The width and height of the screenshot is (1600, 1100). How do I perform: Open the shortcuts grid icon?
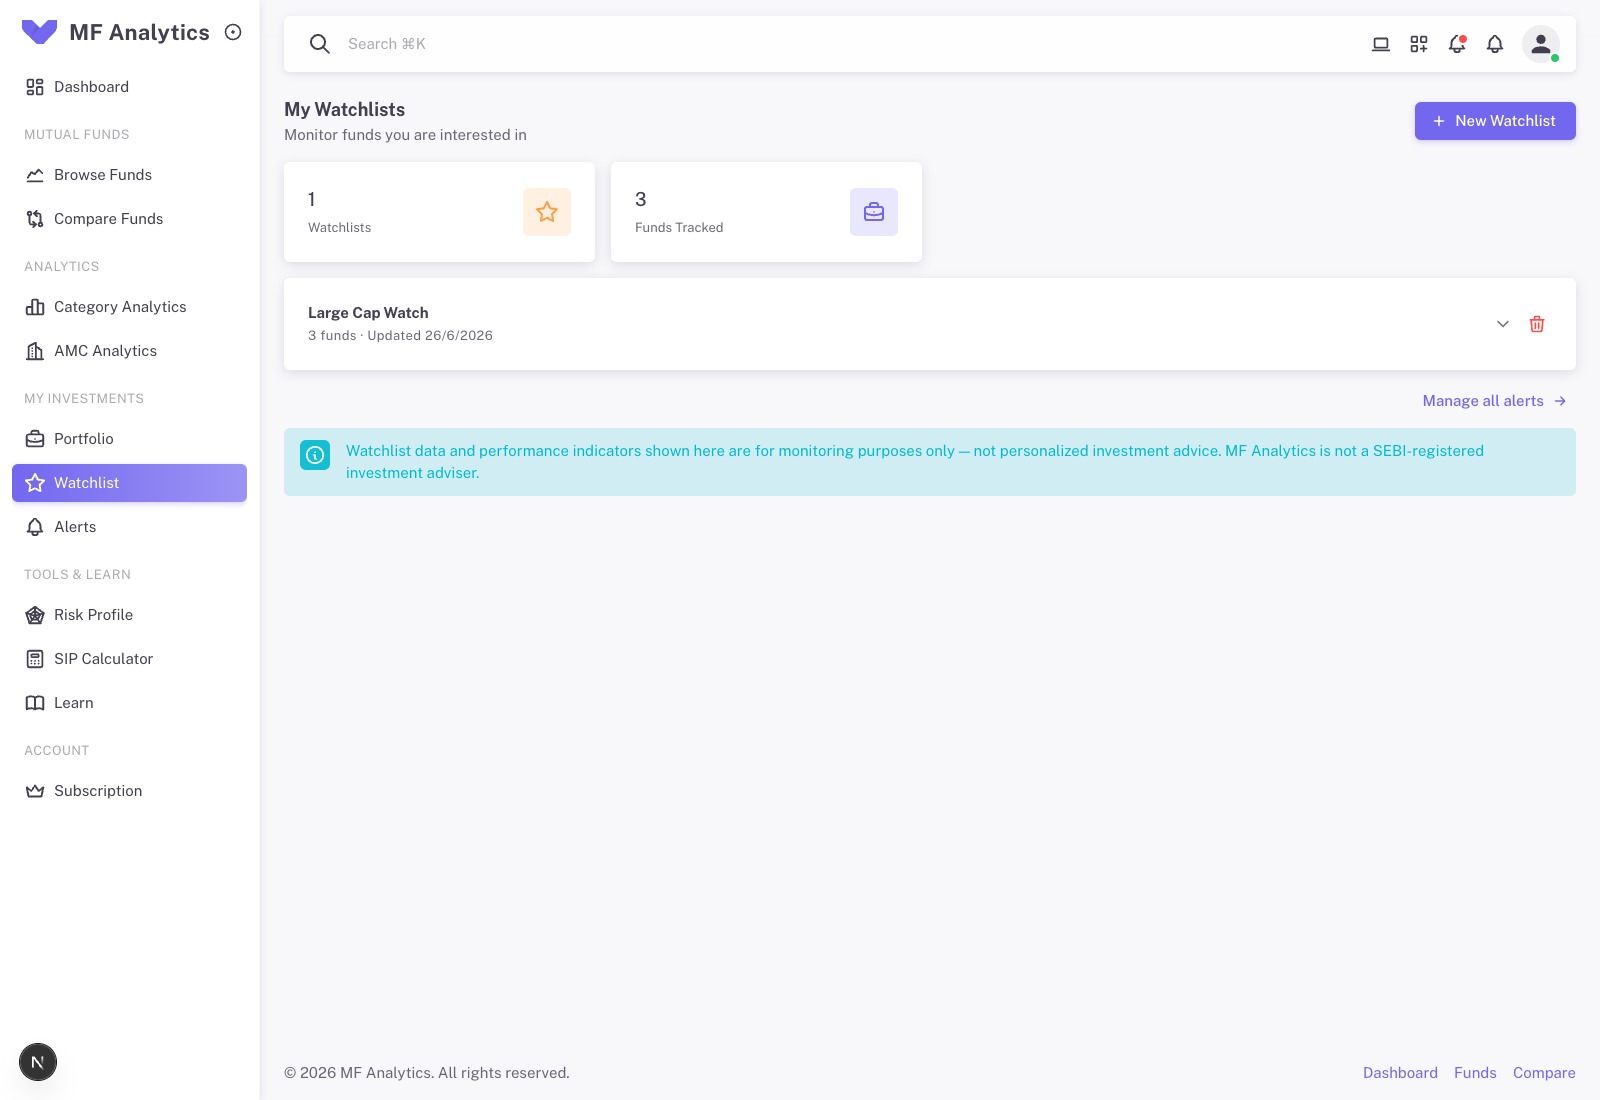click(x=1419, y=44)
